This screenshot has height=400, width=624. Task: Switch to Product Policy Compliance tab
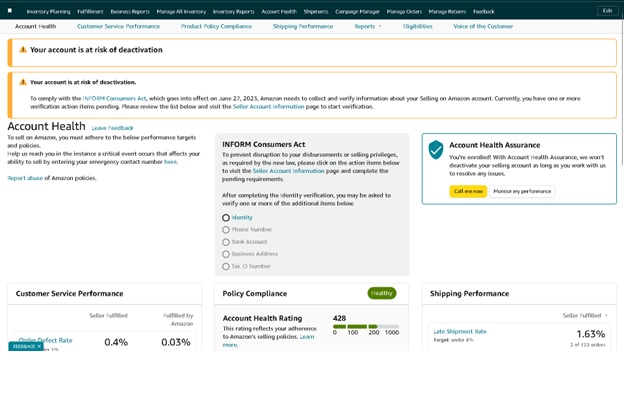pos(216,26)
